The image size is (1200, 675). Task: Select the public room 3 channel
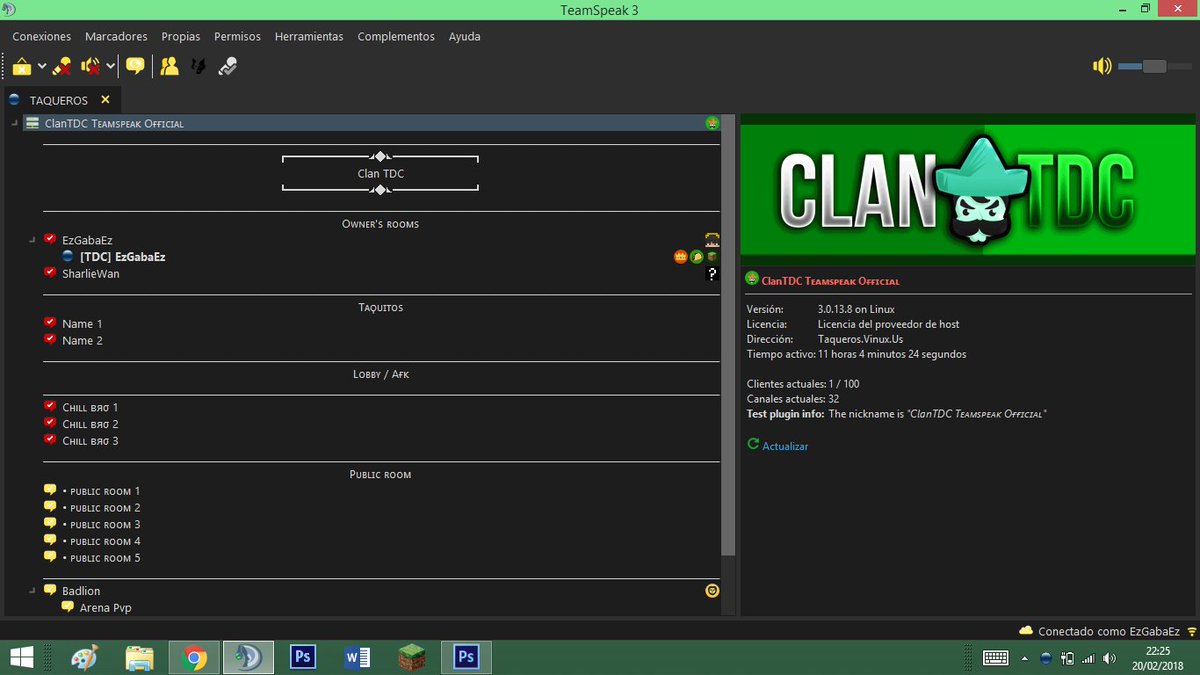(101, 524)
